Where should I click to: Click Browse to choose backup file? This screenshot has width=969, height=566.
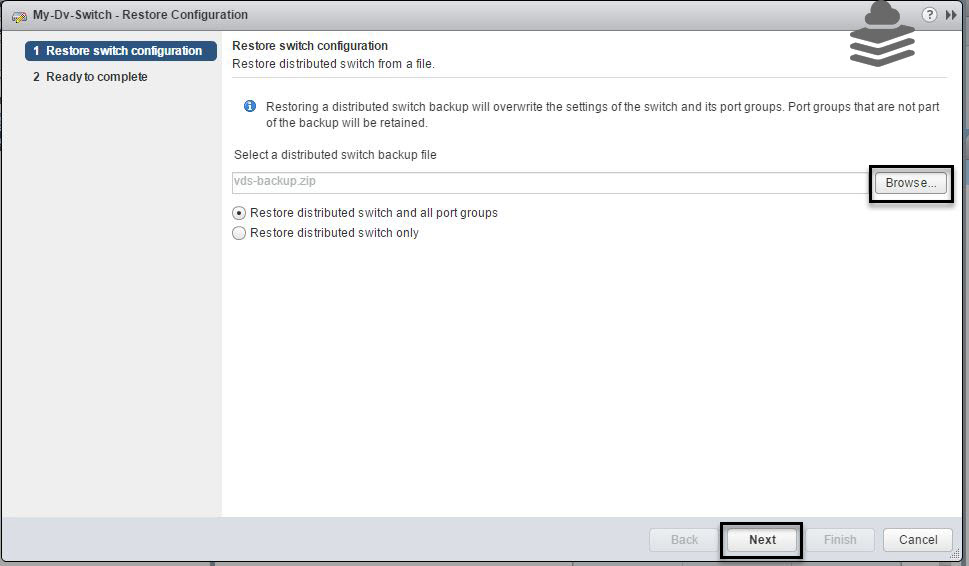coord(910,183)
